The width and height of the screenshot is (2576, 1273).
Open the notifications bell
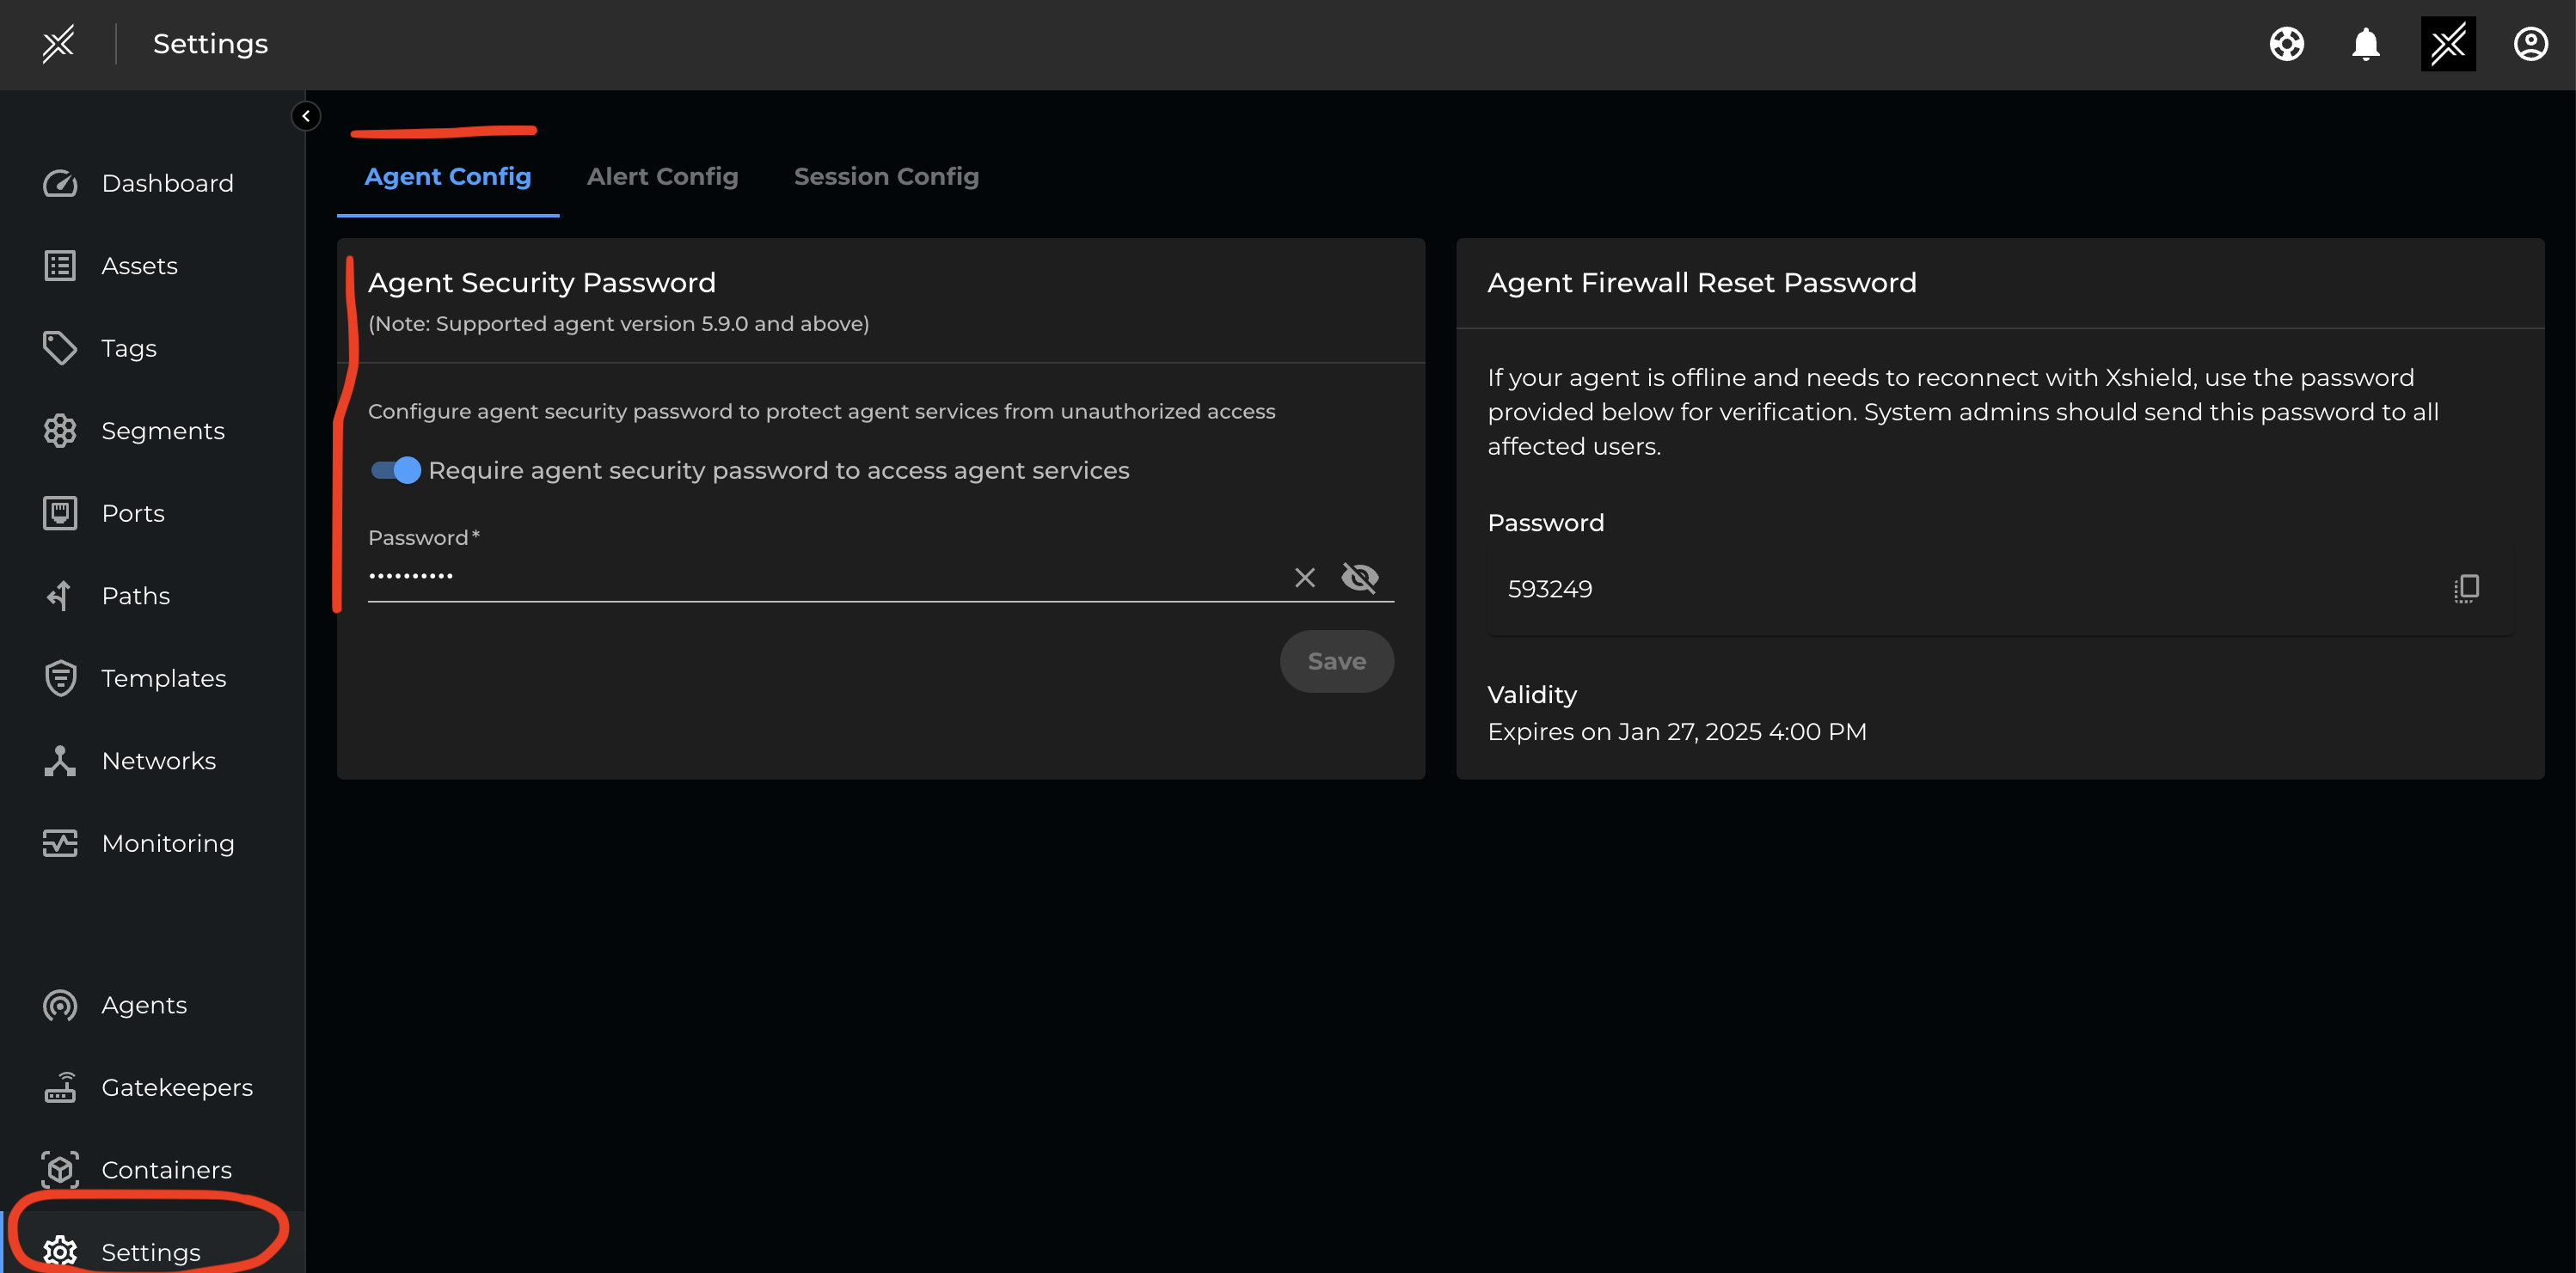[x=2366, y=44]
